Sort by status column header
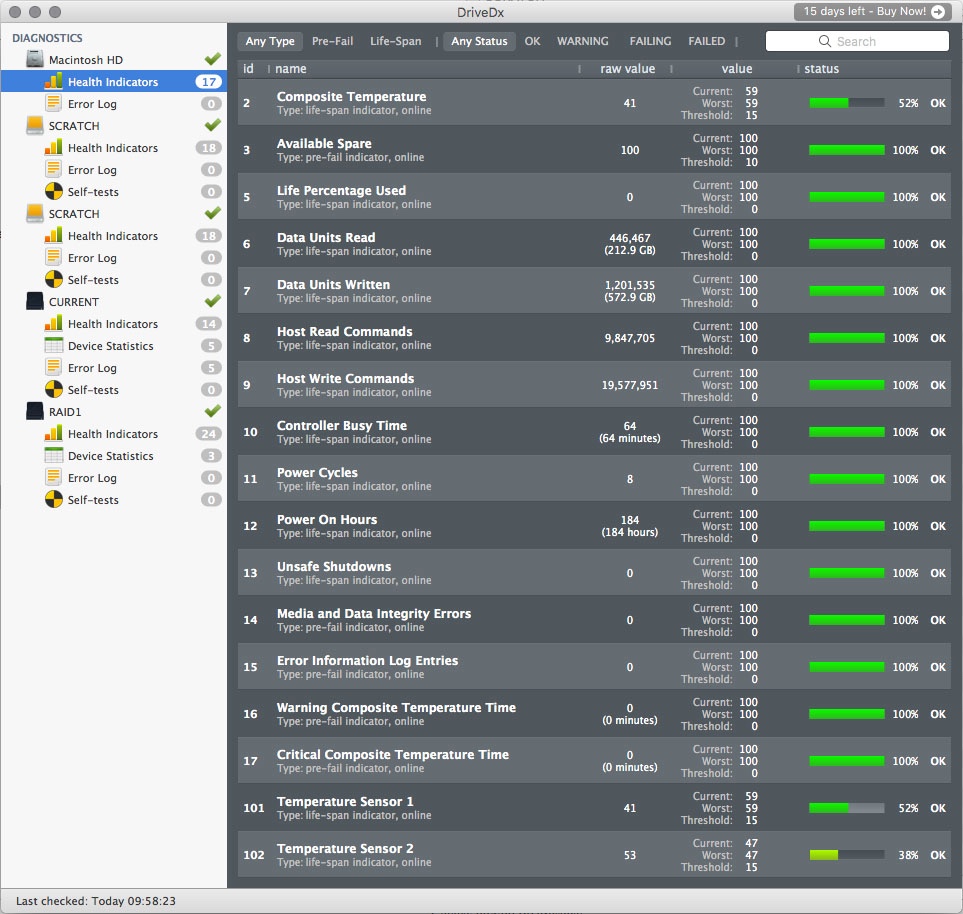 click(821, 69)
